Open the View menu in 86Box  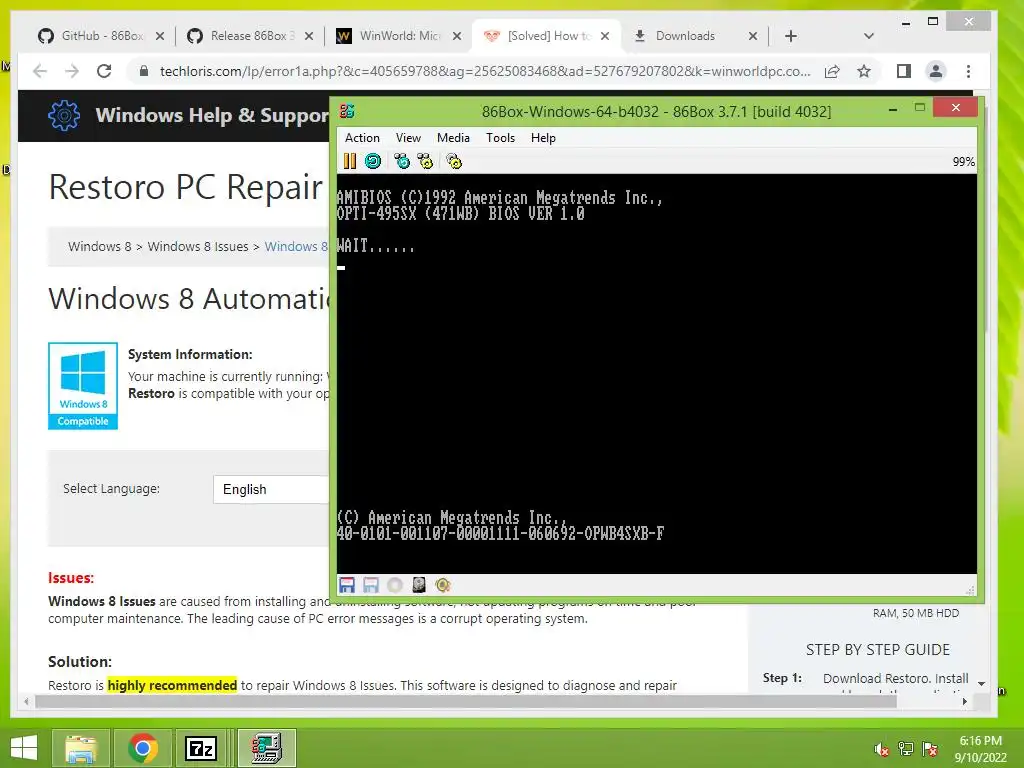[x=408, y=138]
